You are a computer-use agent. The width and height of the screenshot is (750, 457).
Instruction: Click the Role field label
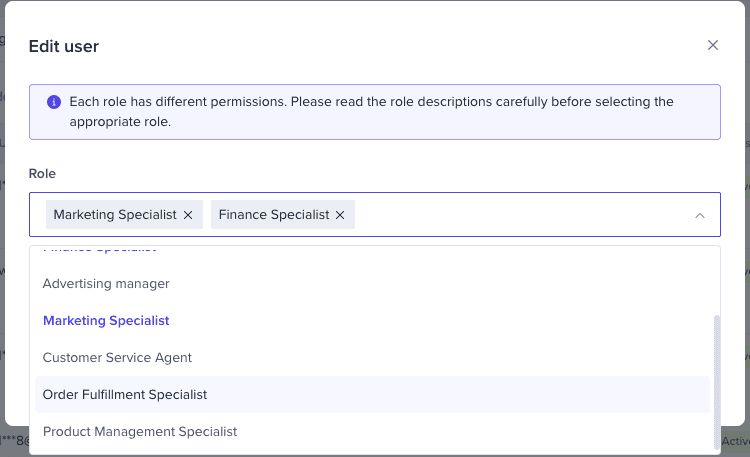point(42,174)
